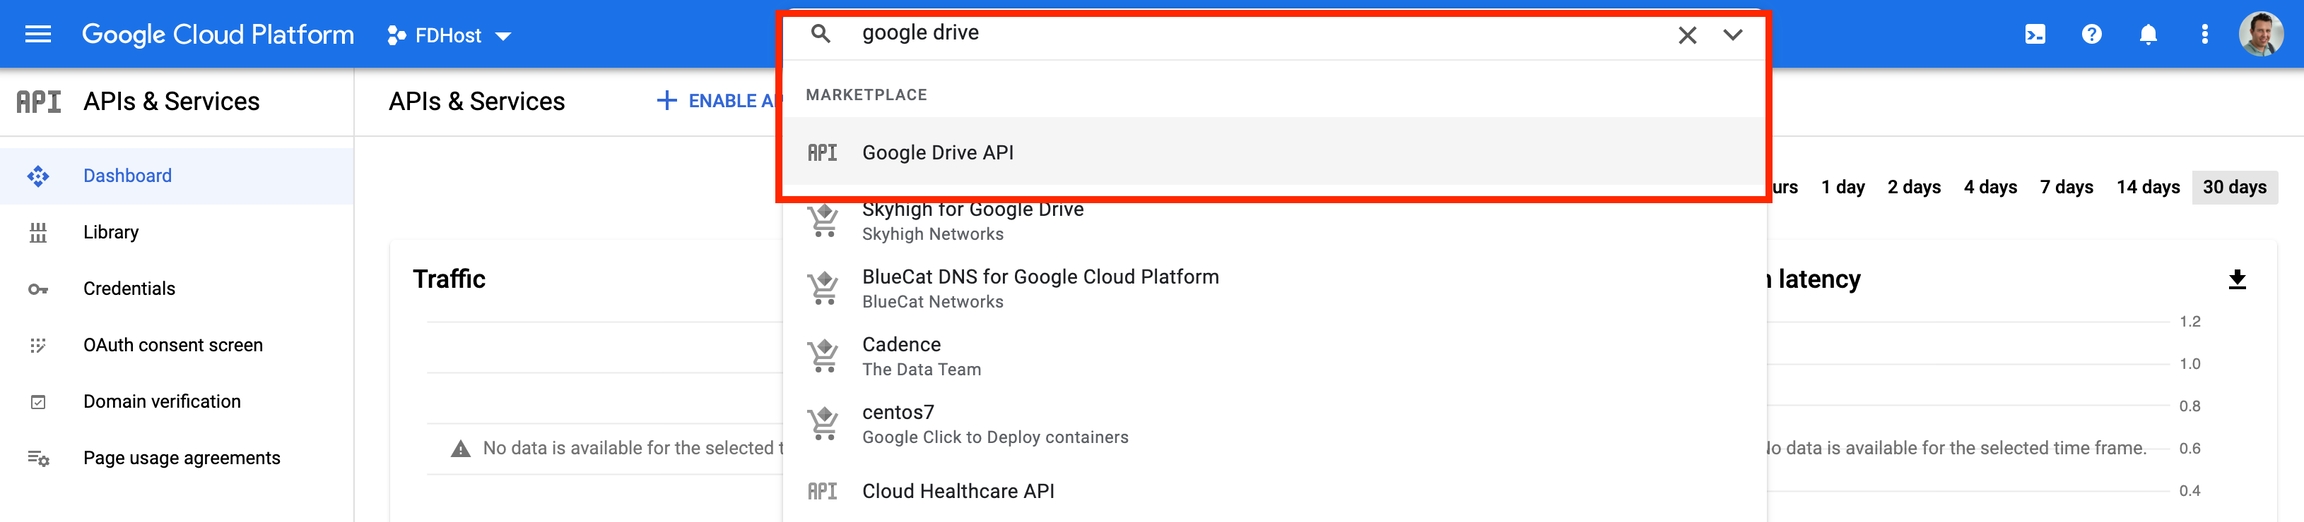Clear the search box text

coord(1687,35)
